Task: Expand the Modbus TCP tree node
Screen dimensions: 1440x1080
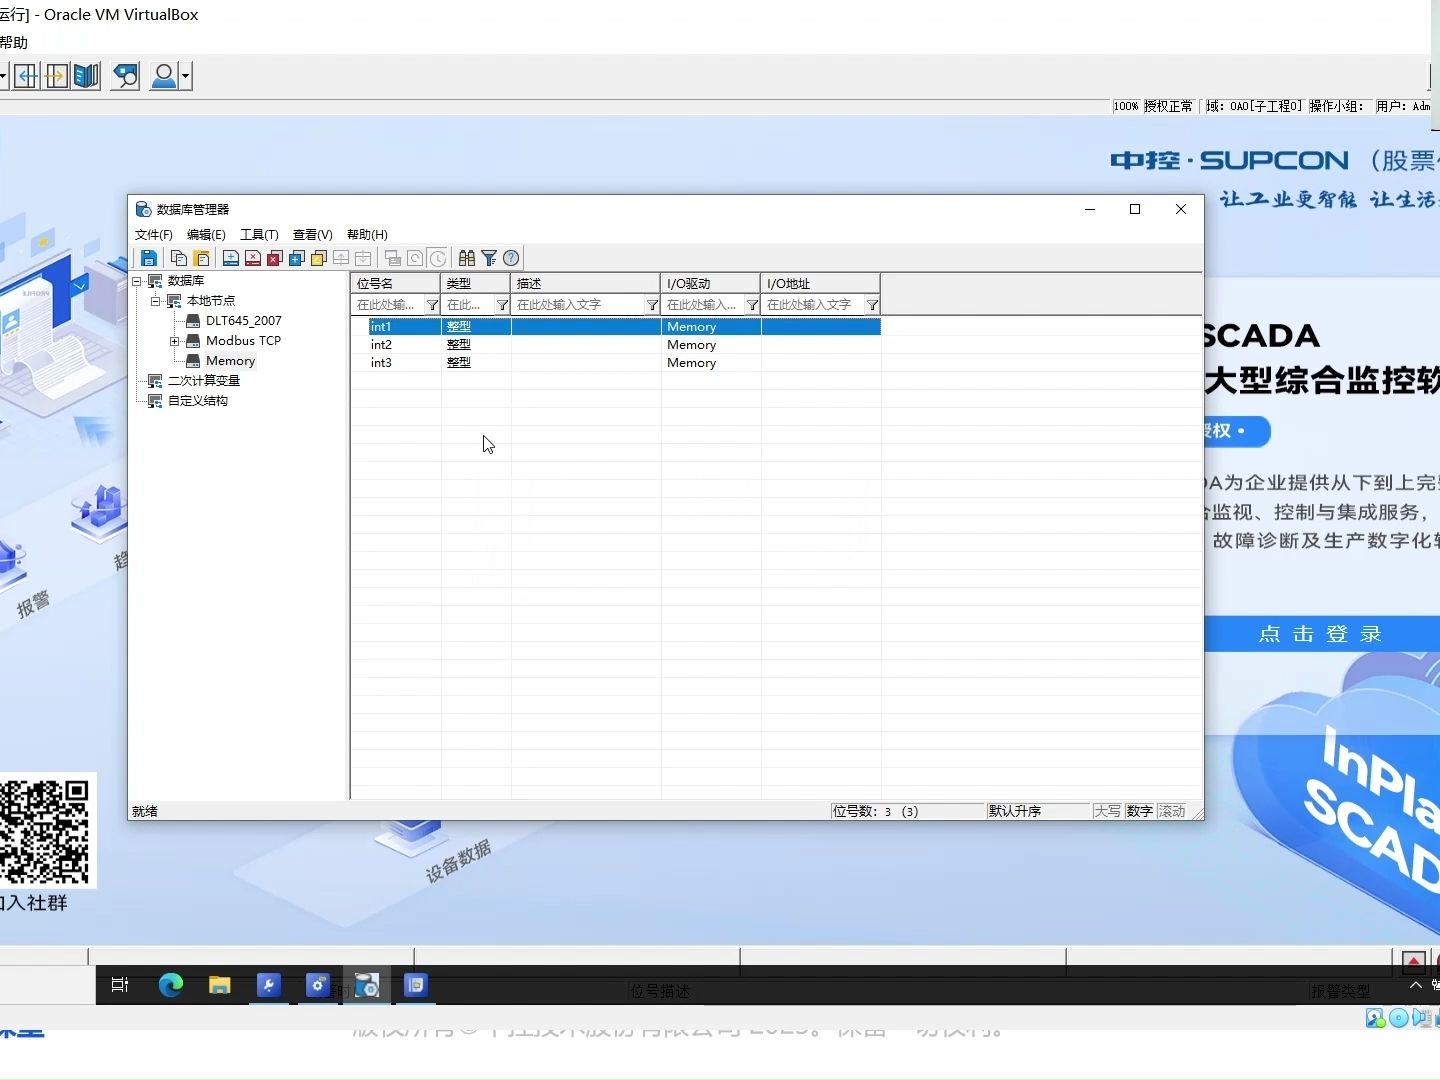Action: [x=175, y=341]
